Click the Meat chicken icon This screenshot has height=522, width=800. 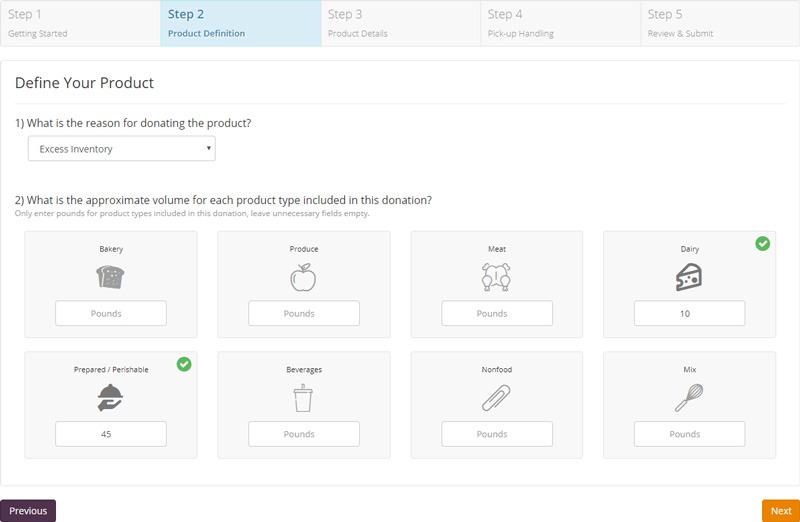(x=496, y=277)
